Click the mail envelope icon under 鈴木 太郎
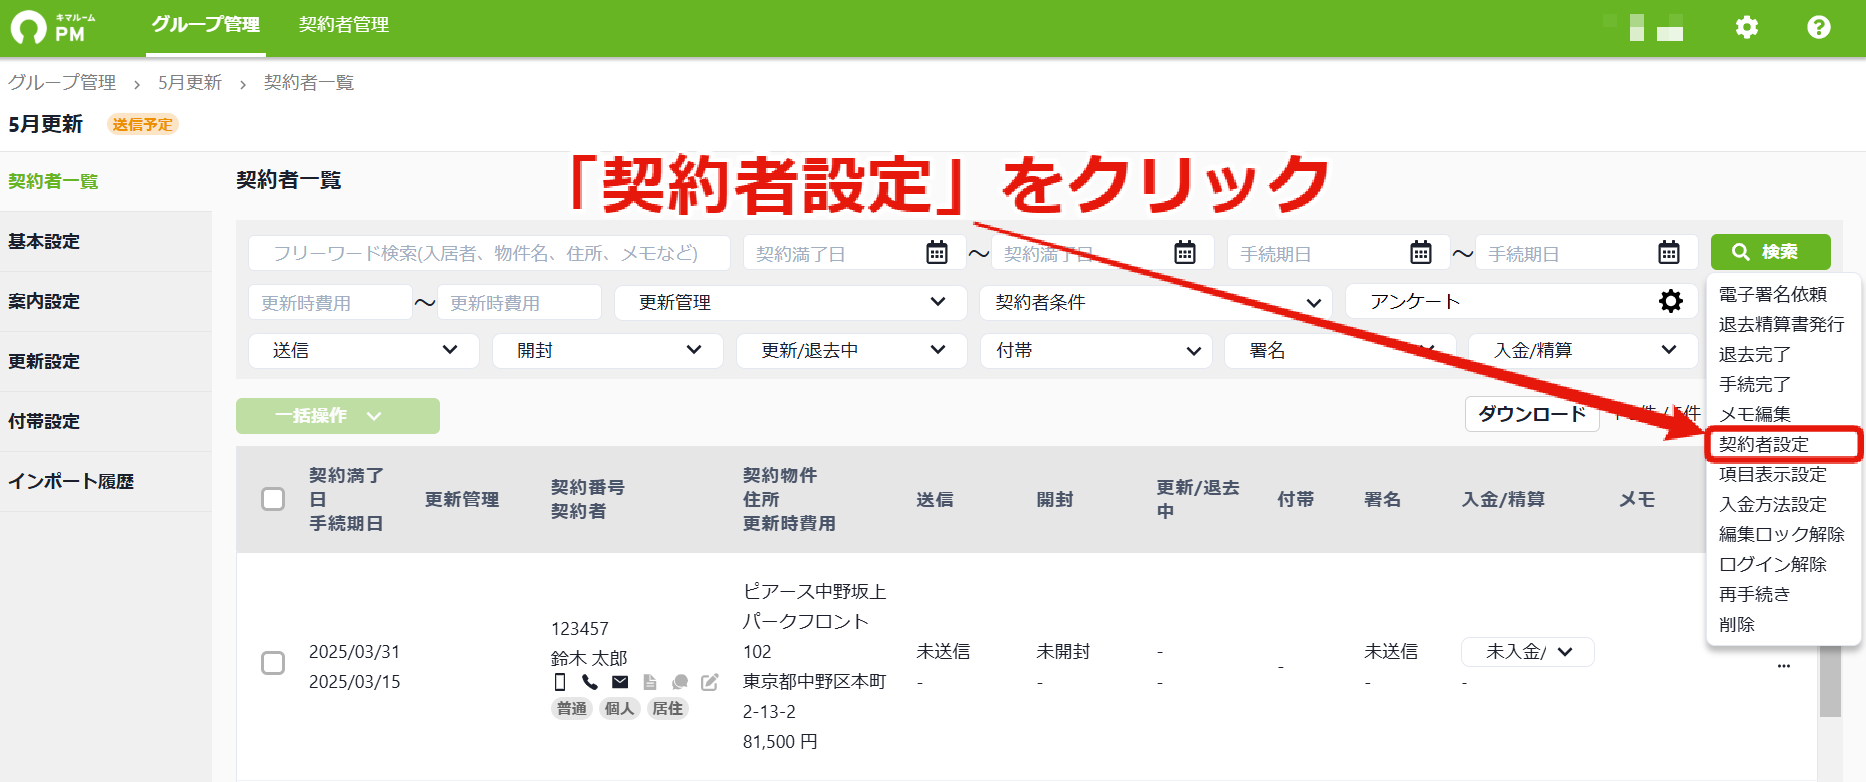1866x782 pixels. coord(620,682)
